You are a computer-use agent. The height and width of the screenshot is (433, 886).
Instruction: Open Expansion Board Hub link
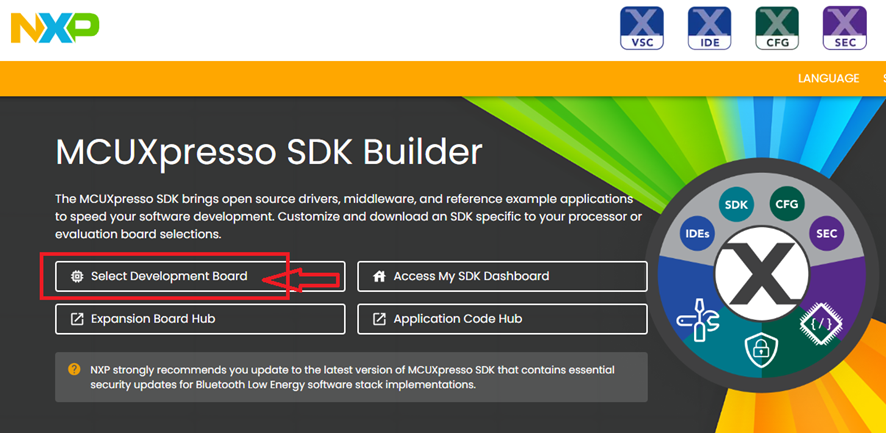pyautogui.click(x=200, y=319)
